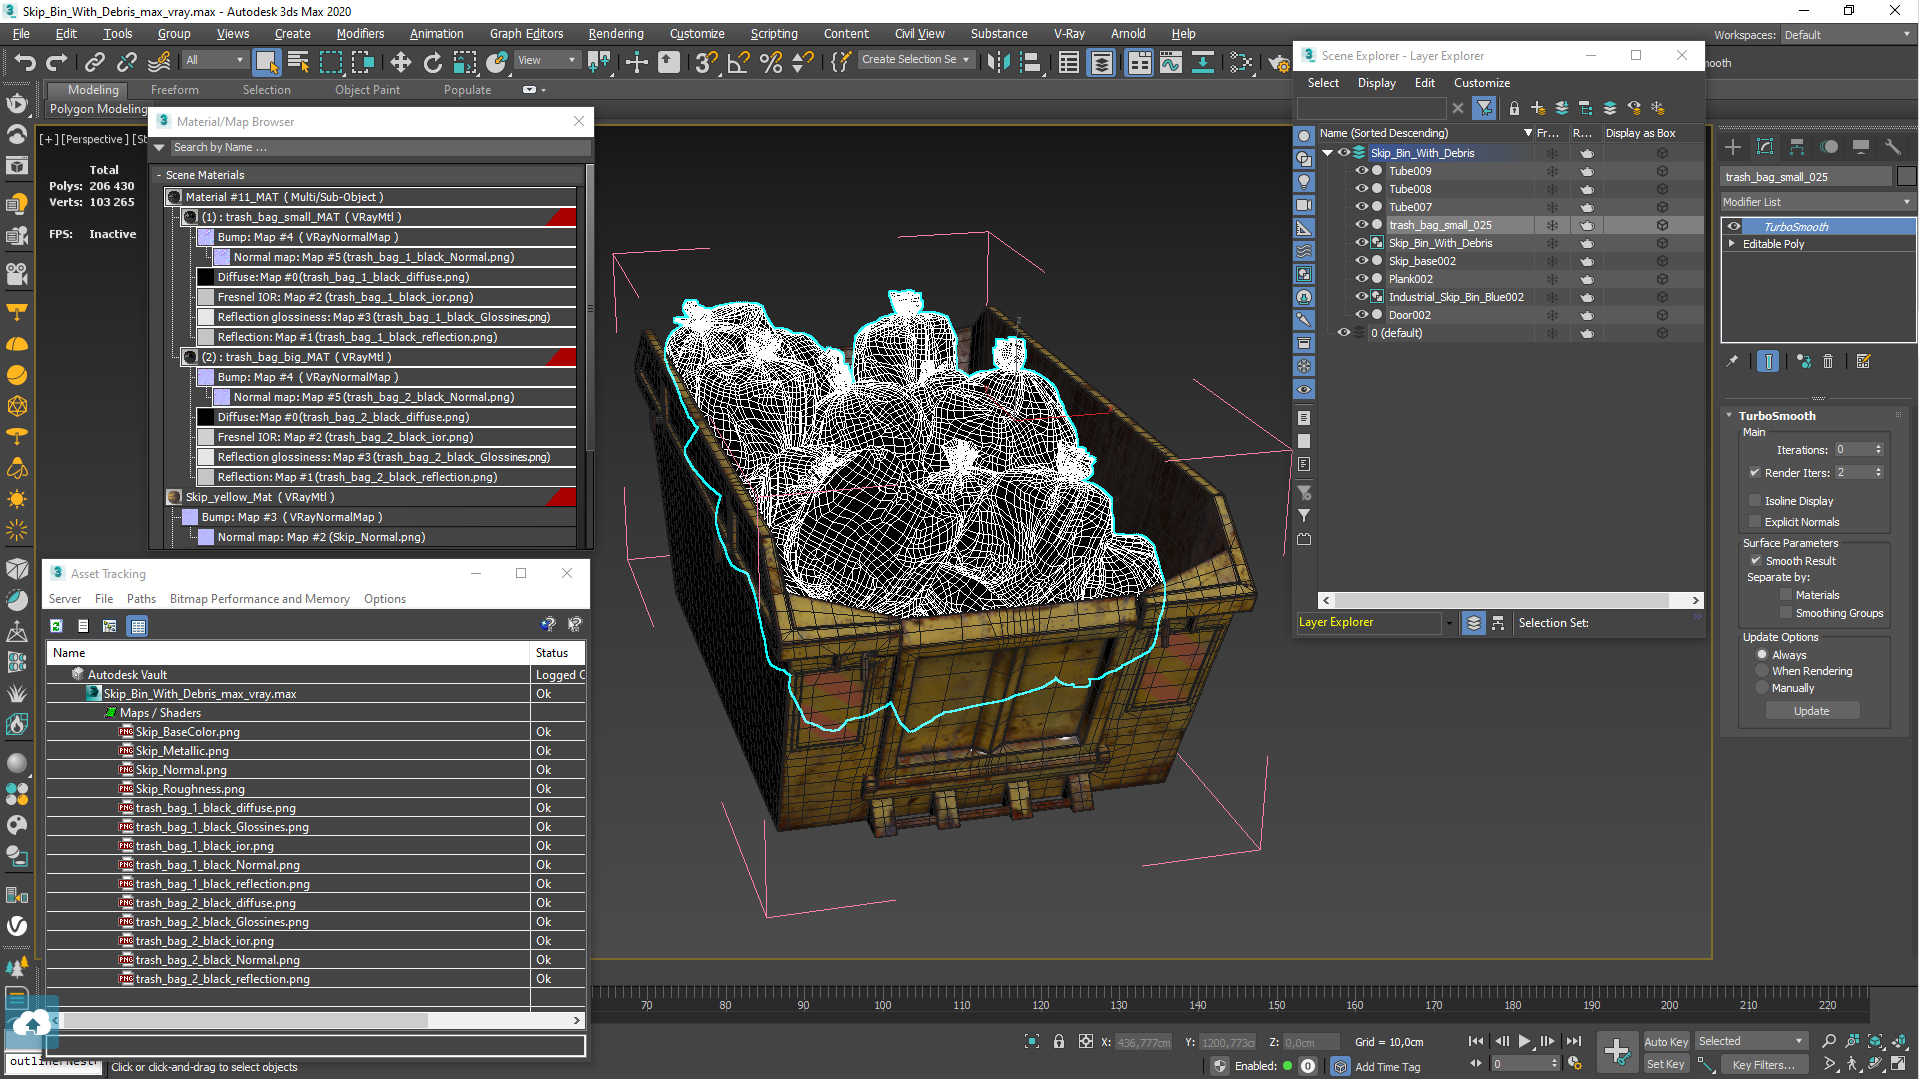Select the When Rendering update option
The image size is (1920, 1080).
click(1762, 671)
